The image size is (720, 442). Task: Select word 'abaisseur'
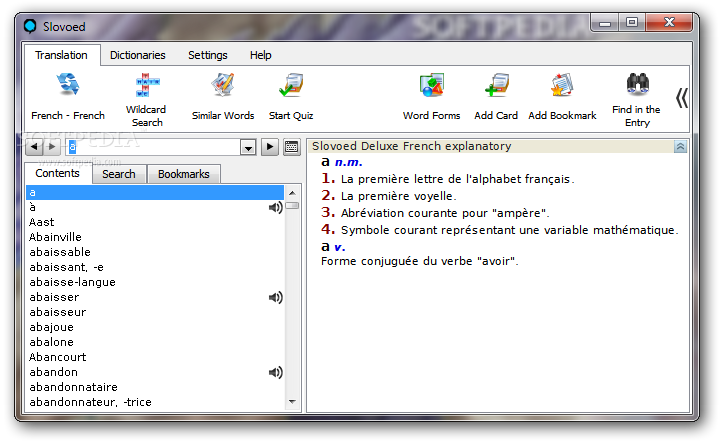coord(58,312)
